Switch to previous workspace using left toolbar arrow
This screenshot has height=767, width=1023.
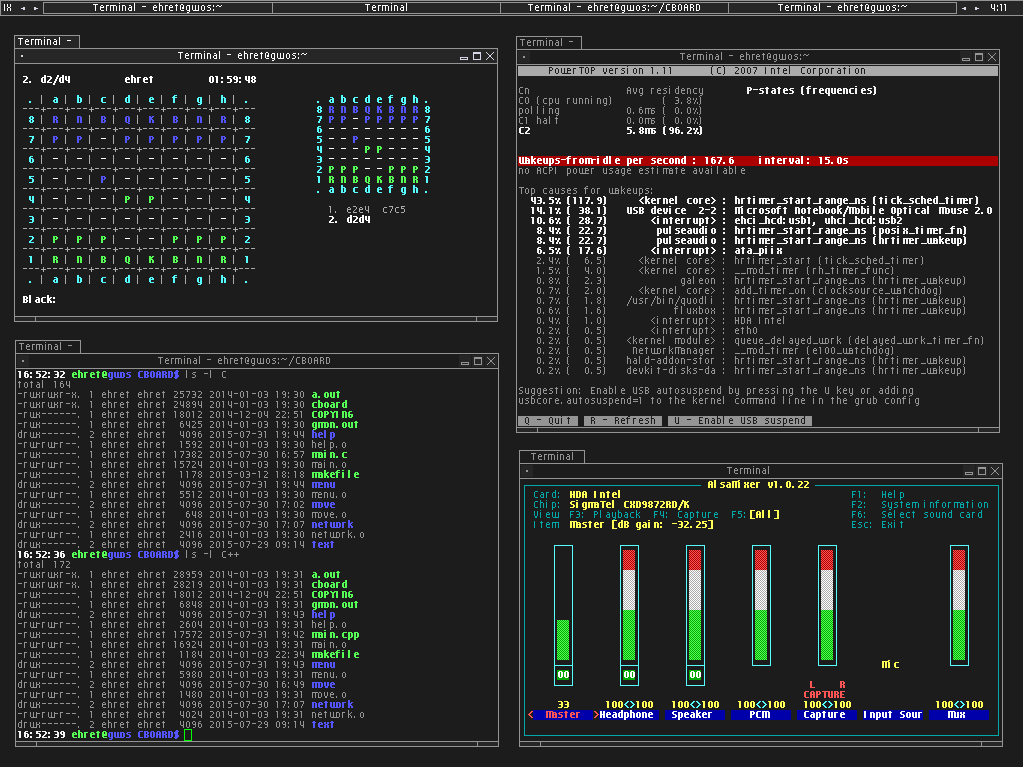(24, 8)
